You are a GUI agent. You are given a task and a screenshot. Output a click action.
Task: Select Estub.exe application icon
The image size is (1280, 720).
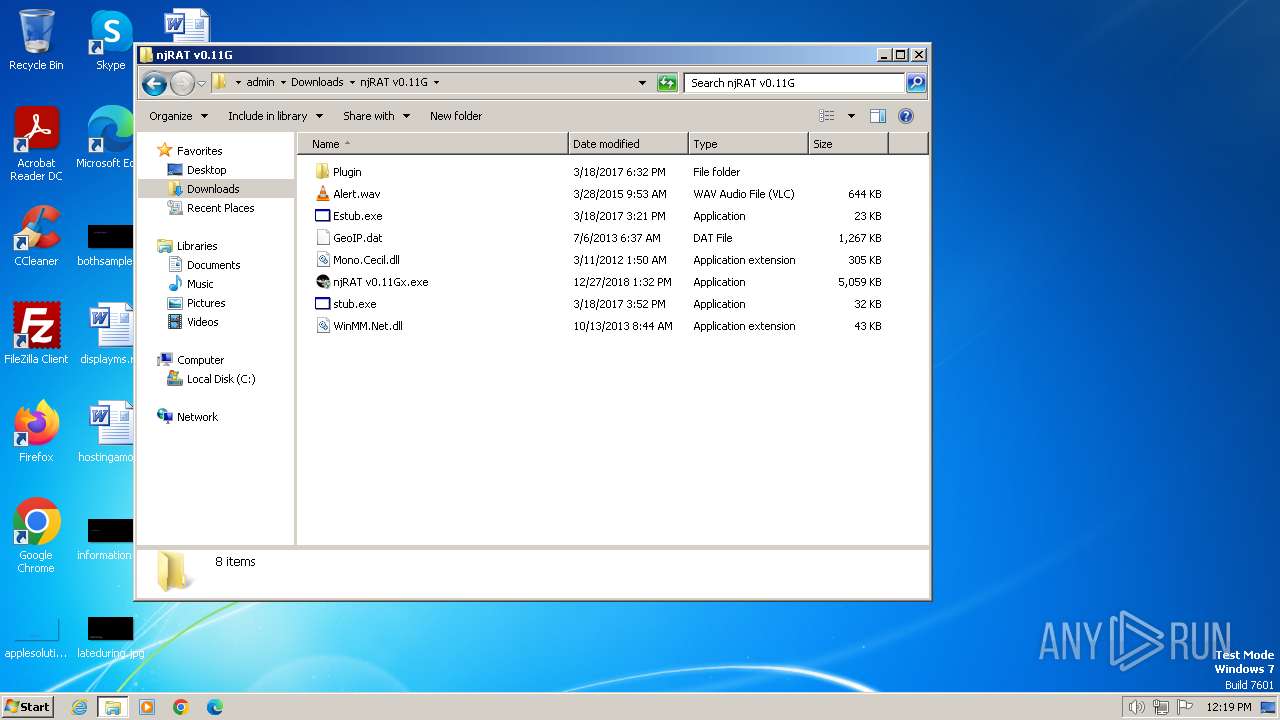point(322,216)
